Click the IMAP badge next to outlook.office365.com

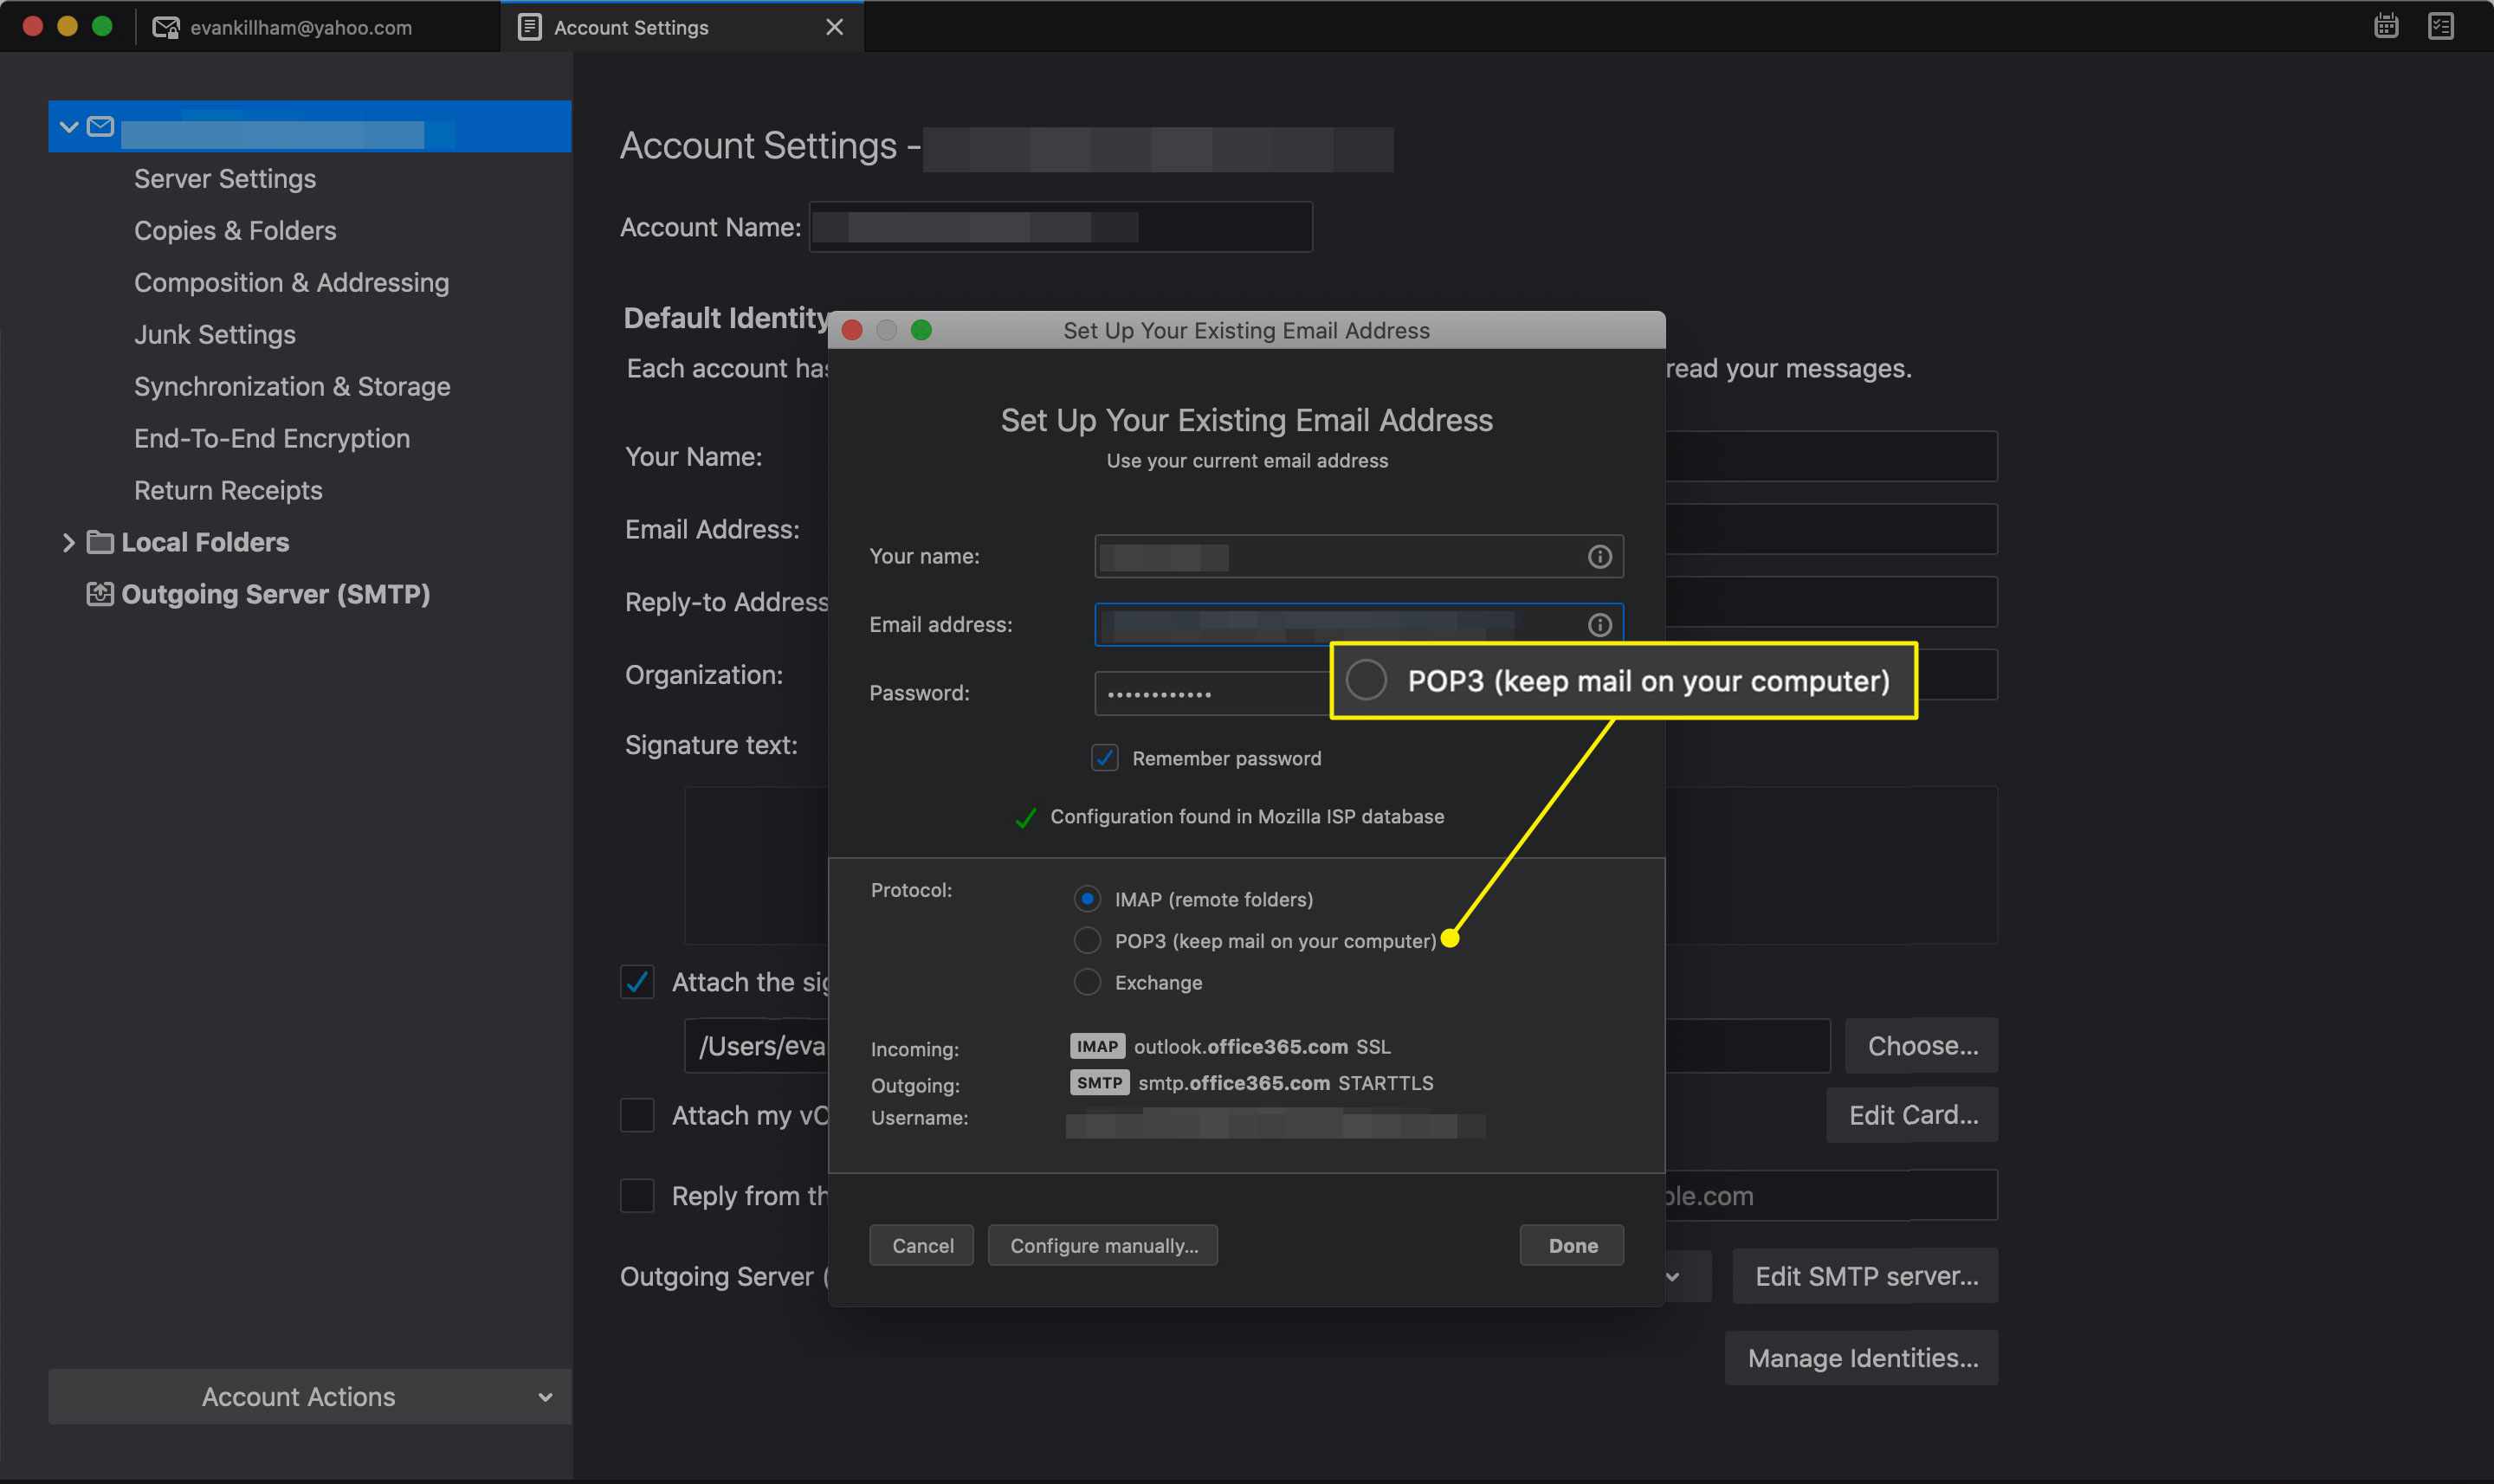(x=1097, y=1046)
